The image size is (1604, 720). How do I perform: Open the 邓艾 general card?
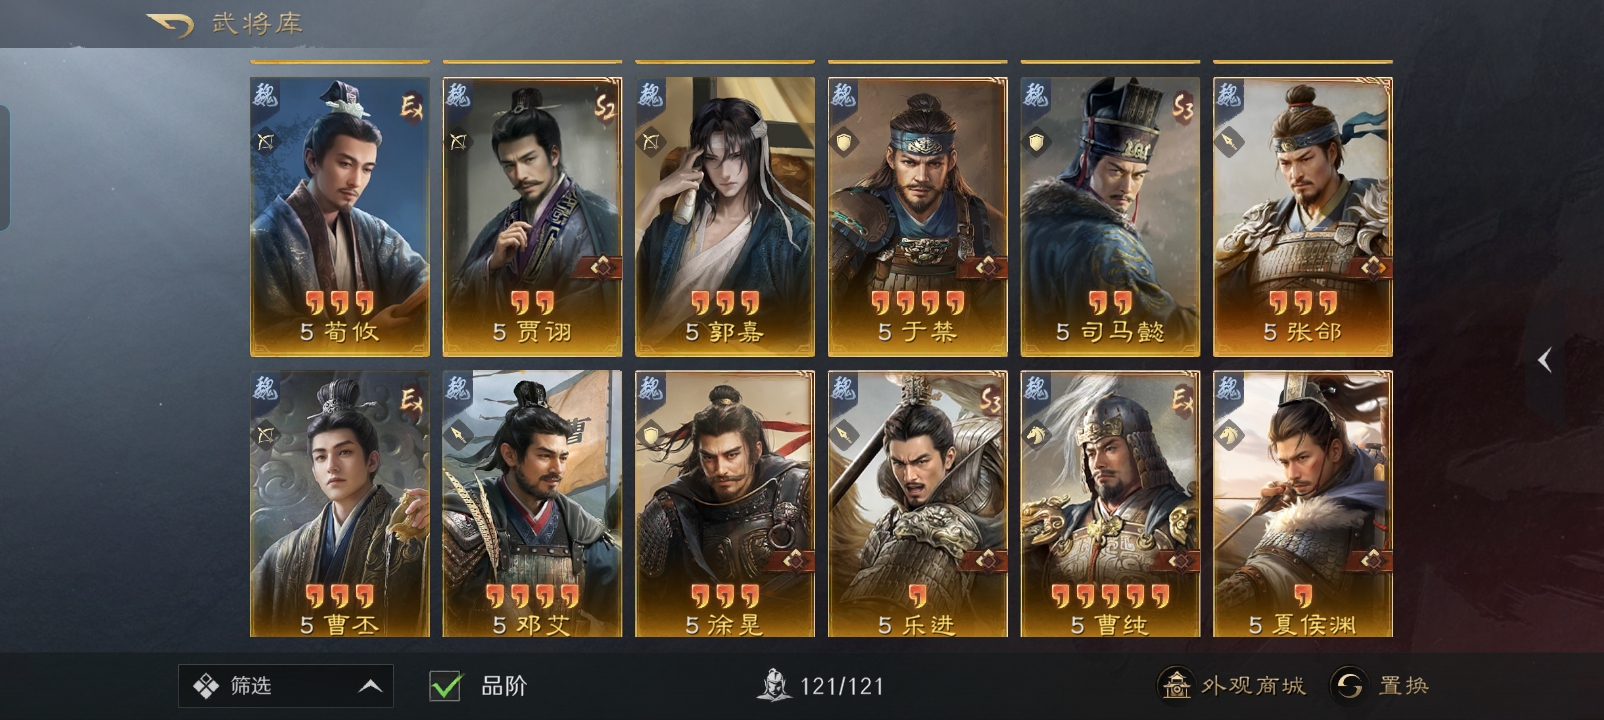532,504
